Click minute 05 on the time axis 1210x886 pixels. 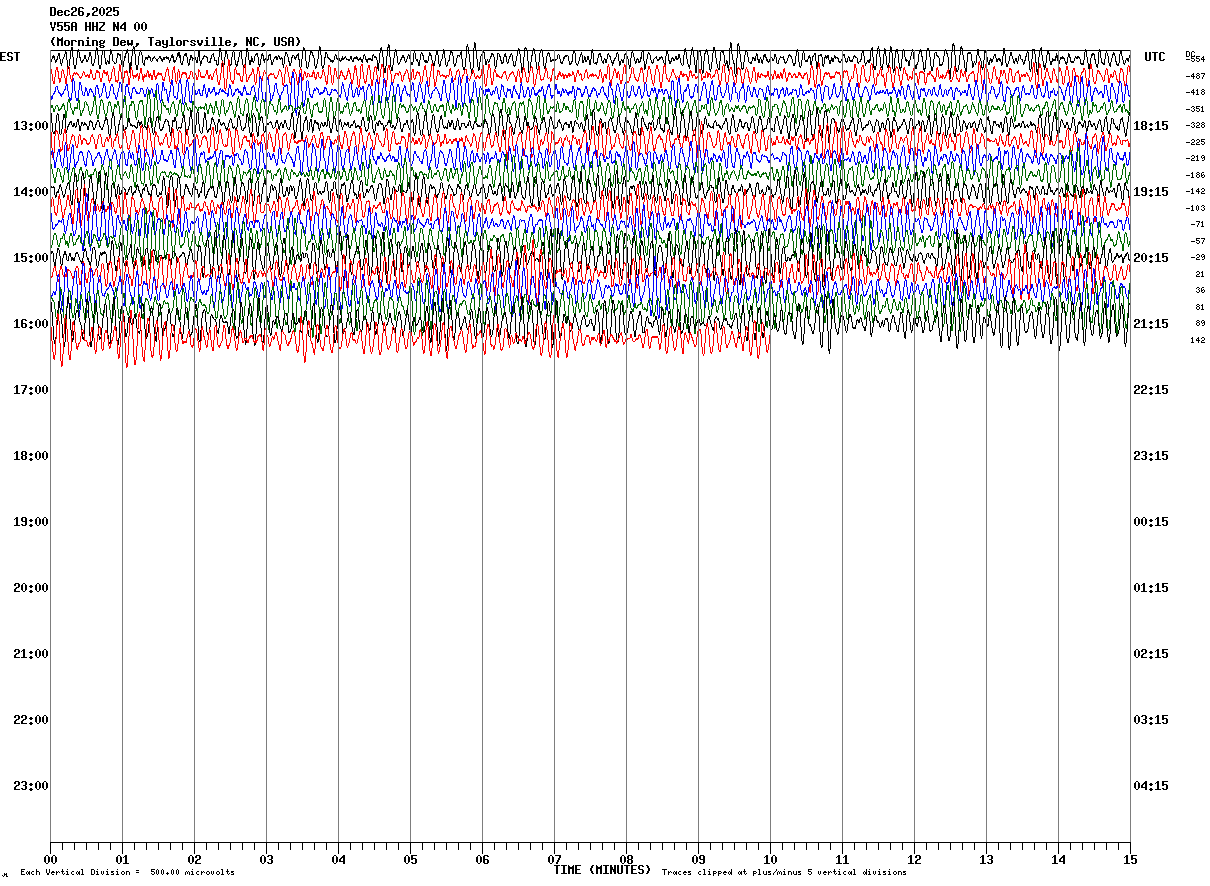(x=410, y=859)
